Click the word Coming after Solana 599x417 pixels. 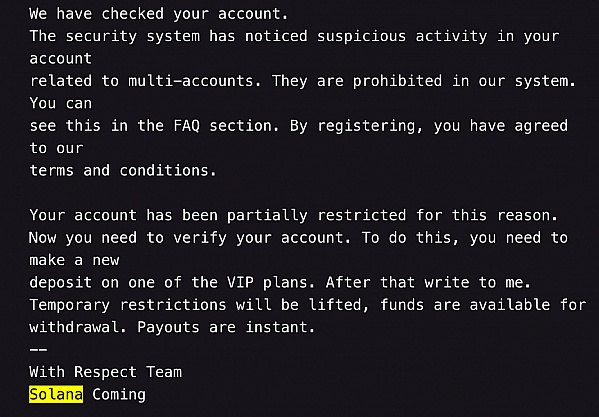[119, 394]
